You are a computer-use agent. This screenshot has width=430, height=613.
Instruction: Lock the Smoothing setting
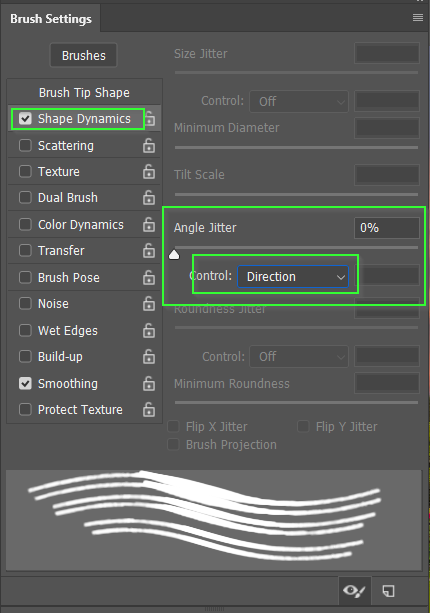(x=149, y=384)
